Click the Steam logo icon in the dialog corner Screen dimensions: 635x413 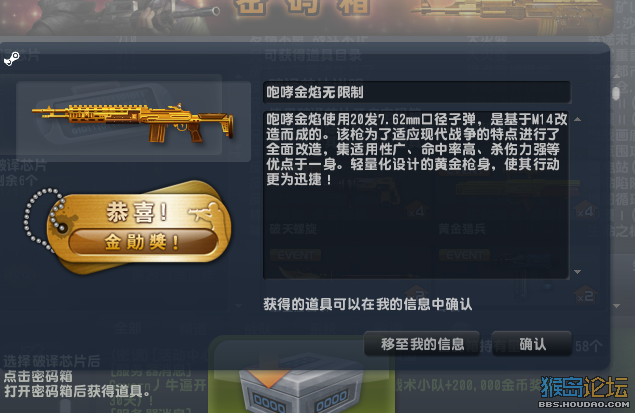point(11,59)
